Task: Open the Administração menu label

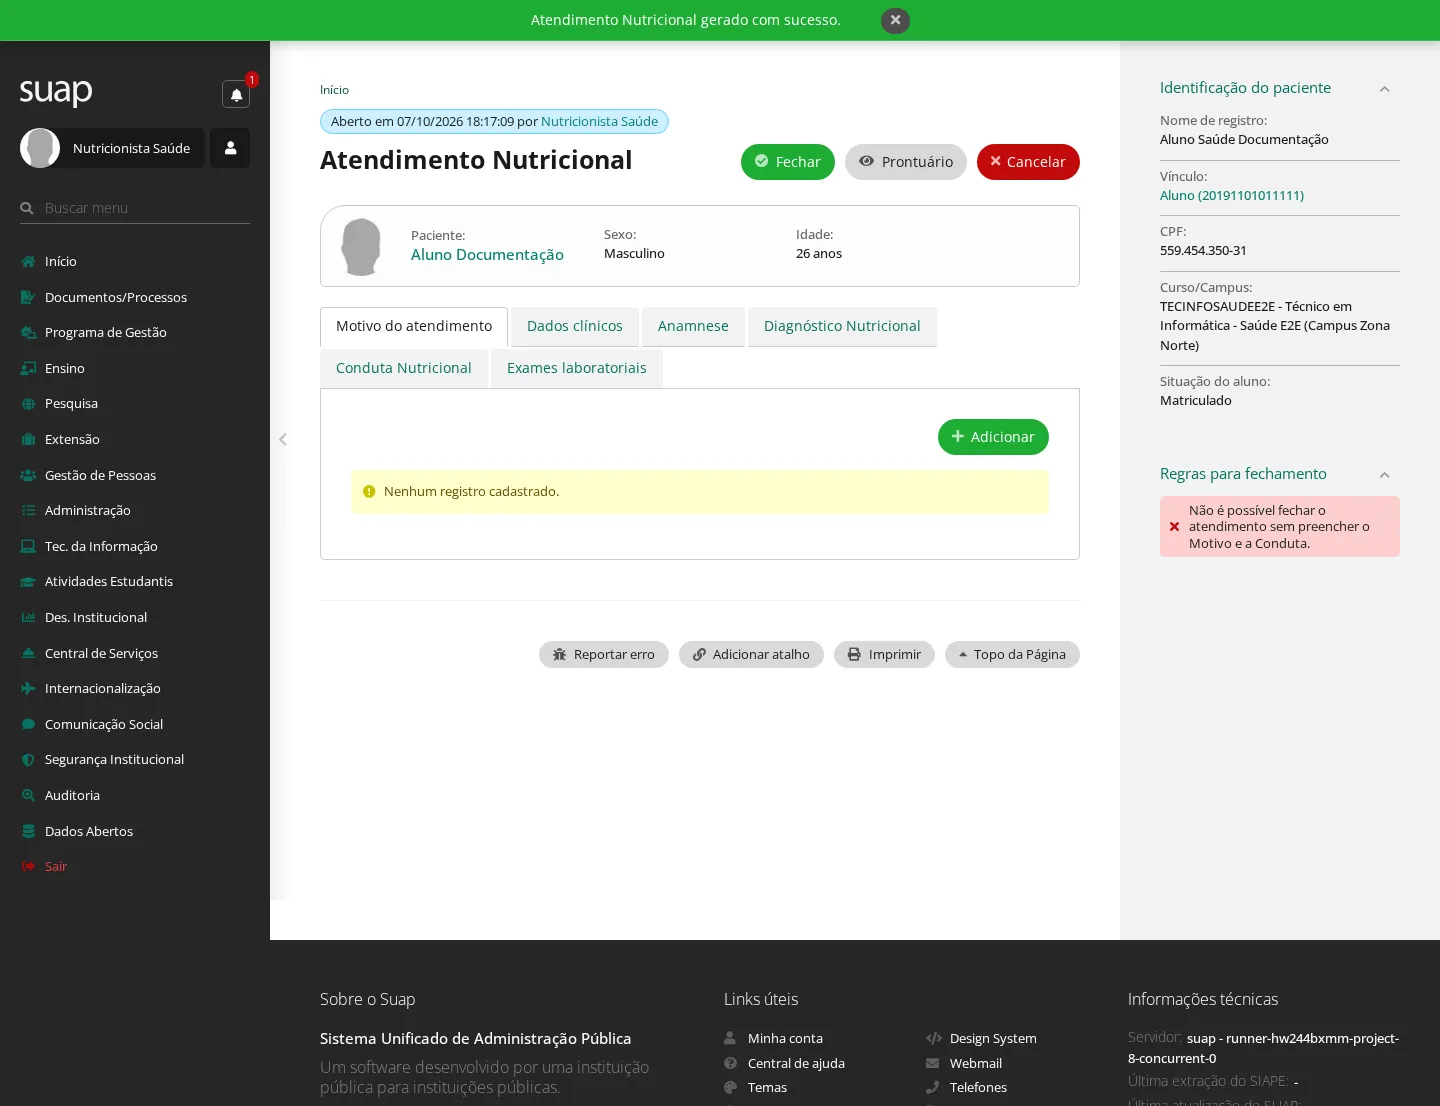Action: (x=88, y=510)
